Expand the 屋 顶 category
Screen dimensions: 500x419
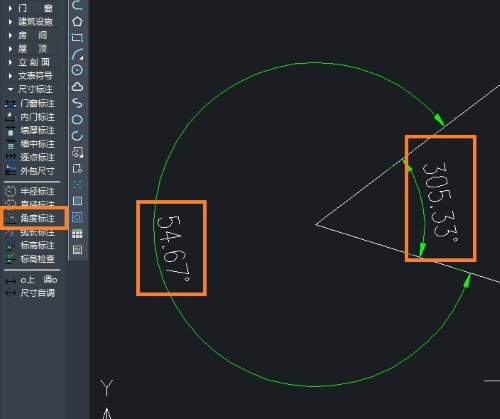tap(31, 49)
